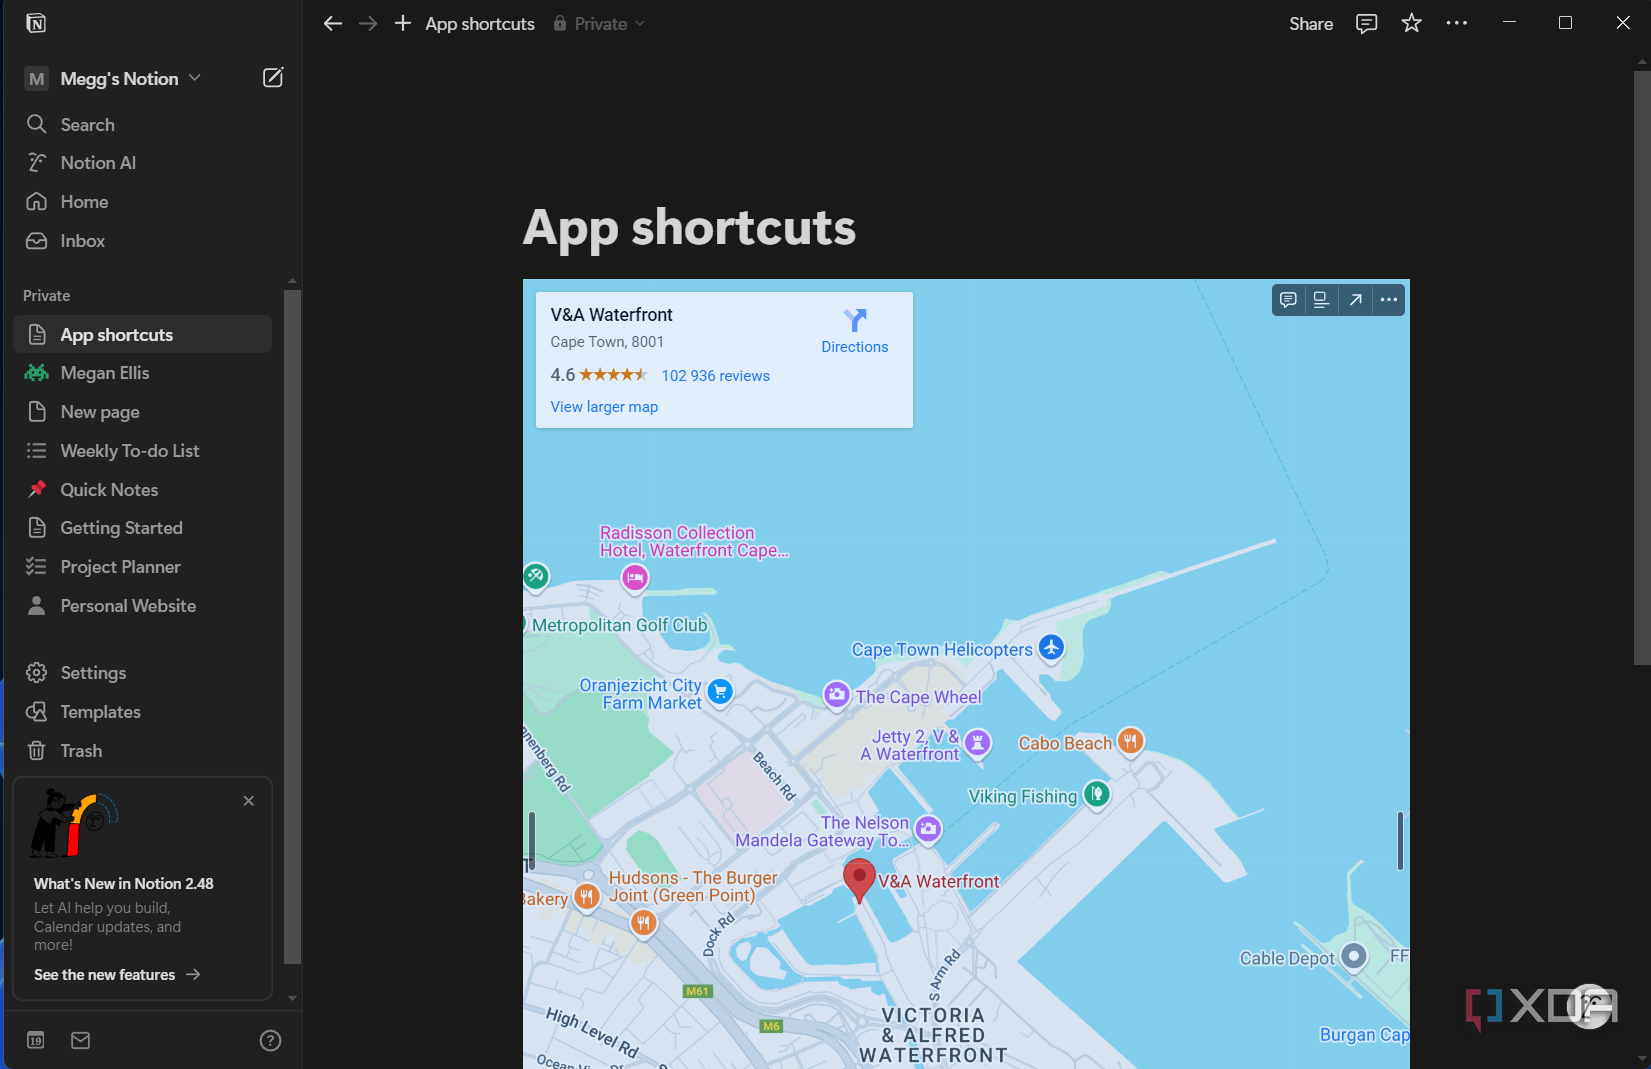
Task: Open the embed block's more options menu
Action: coord(1389,300)
